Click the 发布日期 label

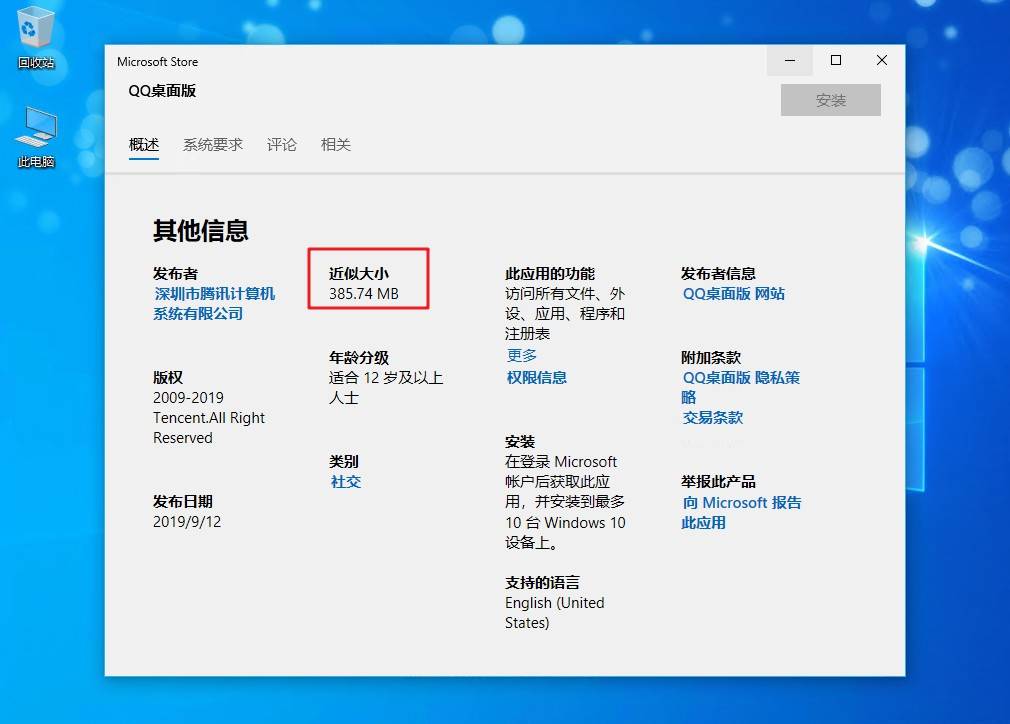tap(183, 501)
